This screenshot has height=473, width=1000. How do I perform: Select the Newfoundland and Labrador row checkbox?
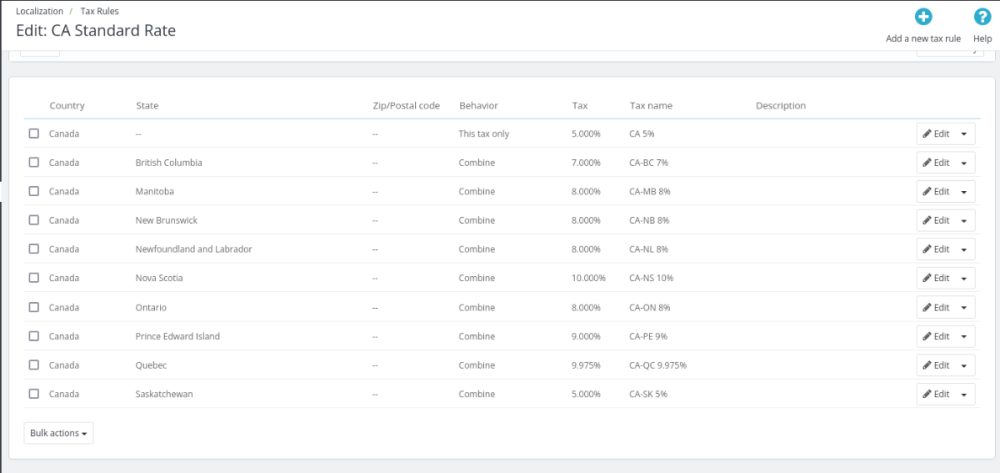click(x=34, y=249)
